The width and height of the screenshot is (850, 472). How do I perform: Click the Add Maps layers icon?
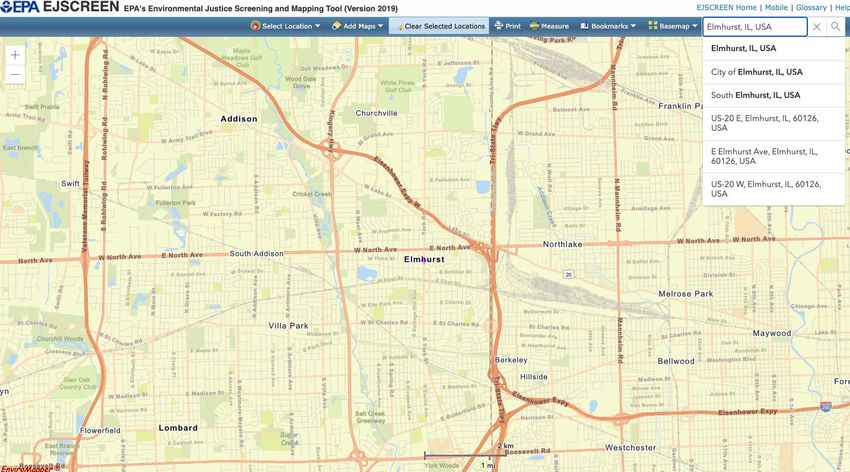point(336,26)
